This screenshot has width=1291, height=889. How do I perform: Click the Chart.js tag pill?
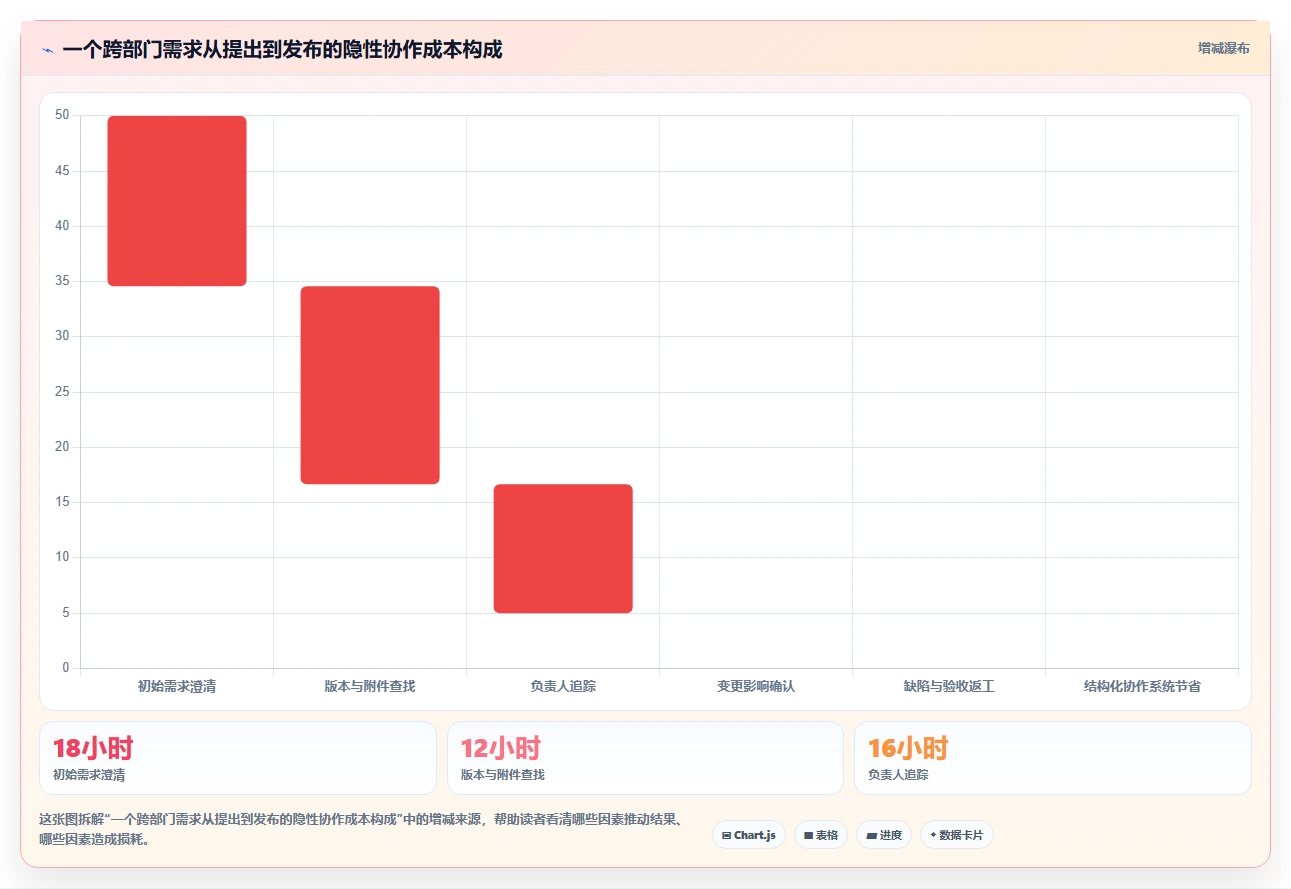coord(749,835)
